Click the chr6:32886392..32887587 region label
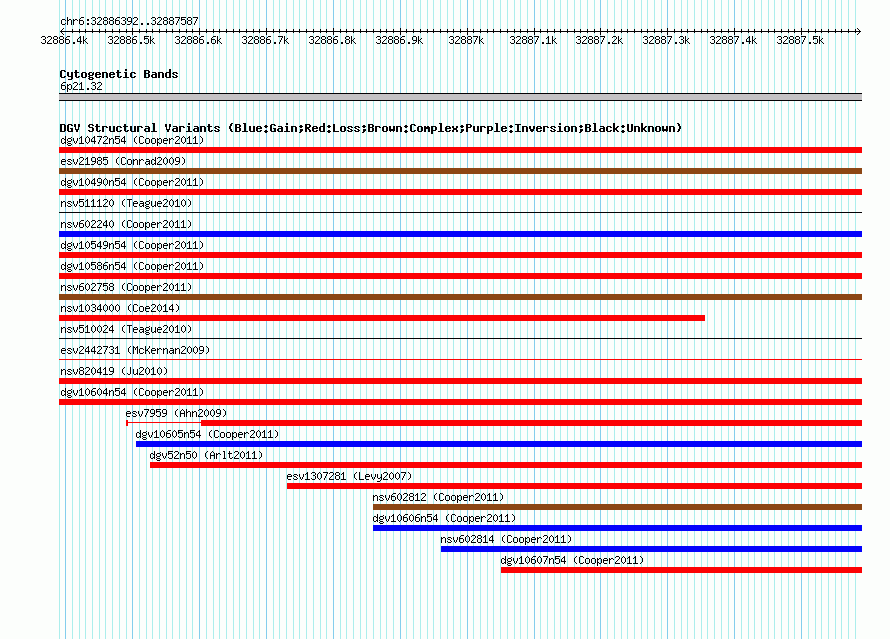 pyautogui.click(x=129, y=22)
